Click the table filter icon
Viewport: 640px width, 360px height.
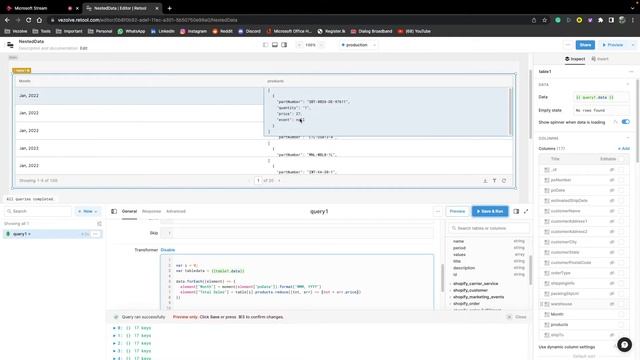pos(494,180)
